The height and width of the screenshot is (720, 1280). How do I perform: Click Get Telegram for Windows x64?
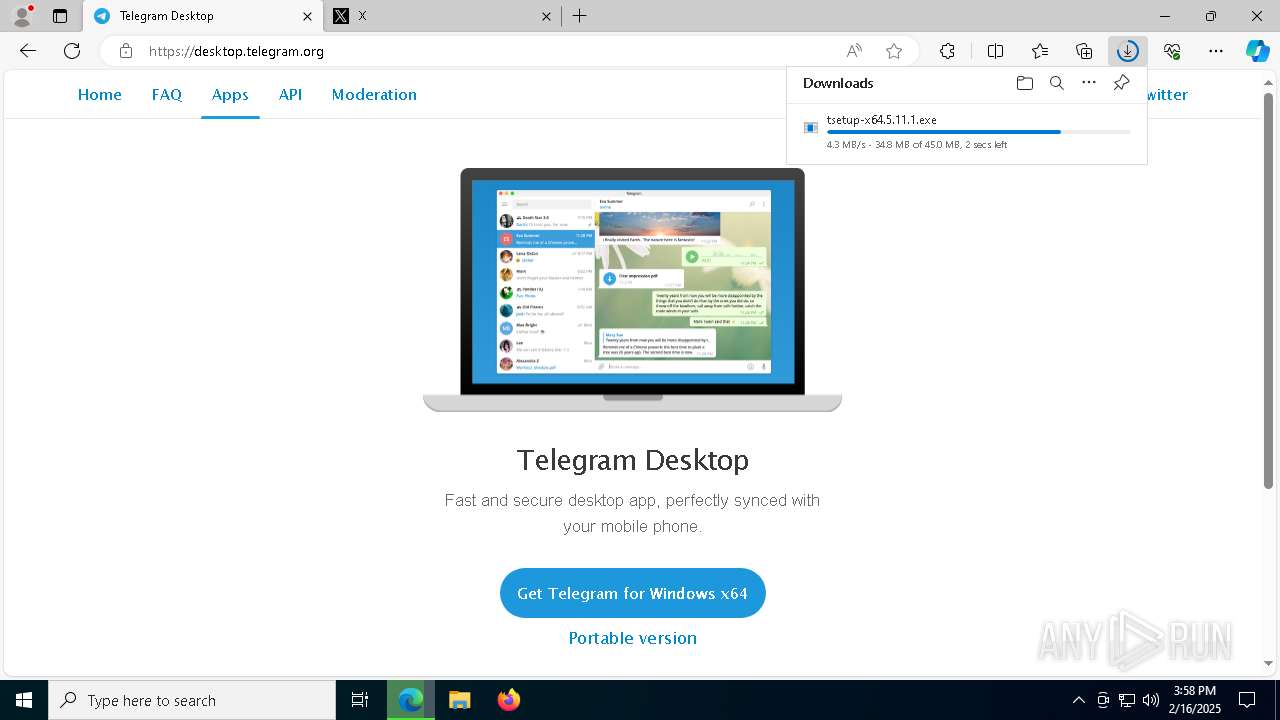click(632, 593)
